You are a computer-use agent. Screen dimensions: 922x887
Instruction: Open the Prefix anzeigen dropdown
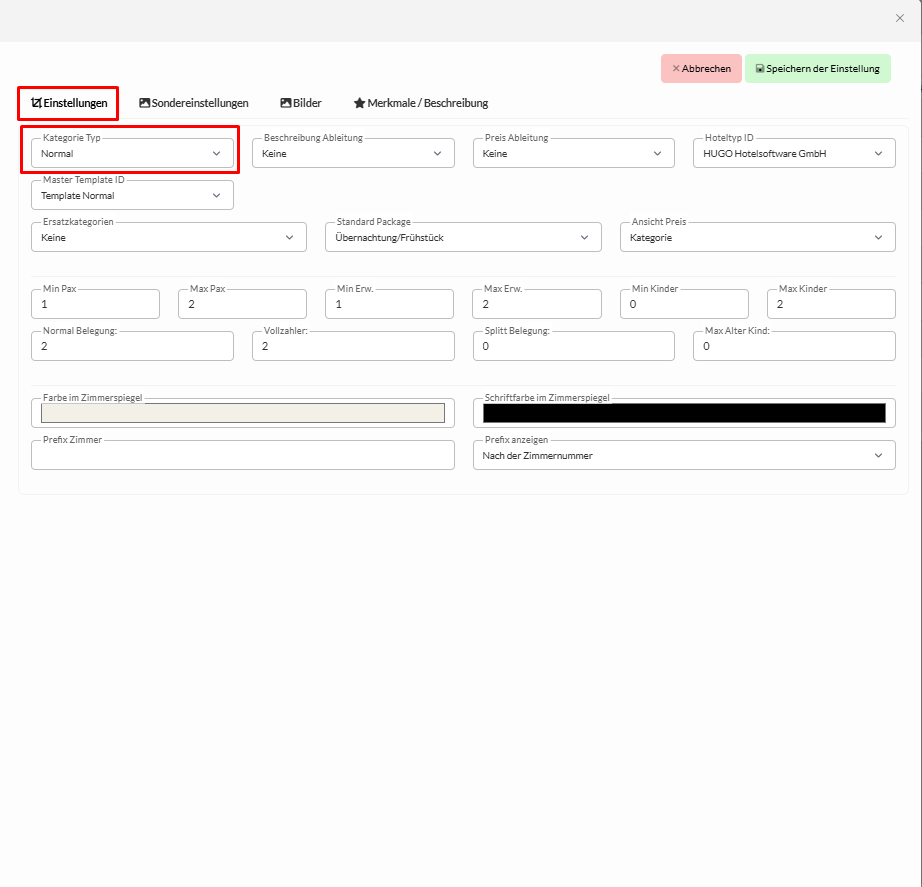point(683,455)
